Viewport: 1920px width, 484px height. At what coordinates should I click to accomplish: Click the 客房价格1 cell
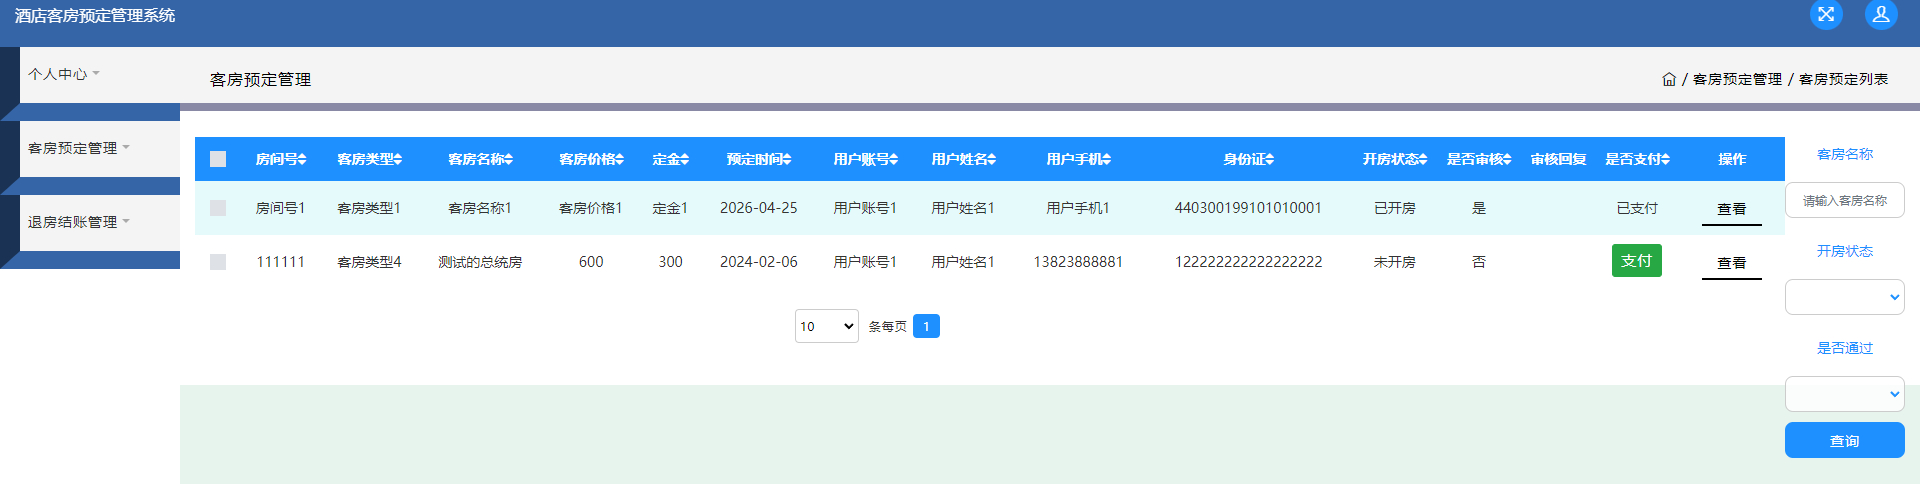[591, 208]
